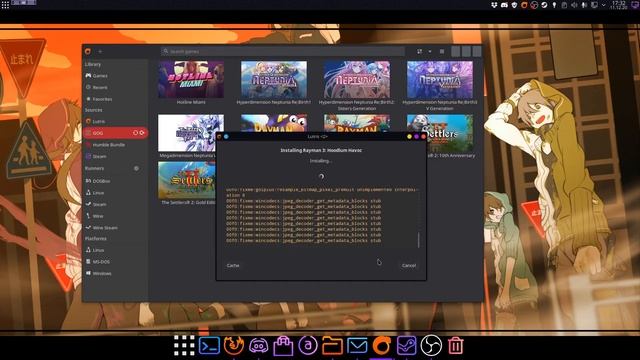Launch Steam from the dock

point(407,346)
